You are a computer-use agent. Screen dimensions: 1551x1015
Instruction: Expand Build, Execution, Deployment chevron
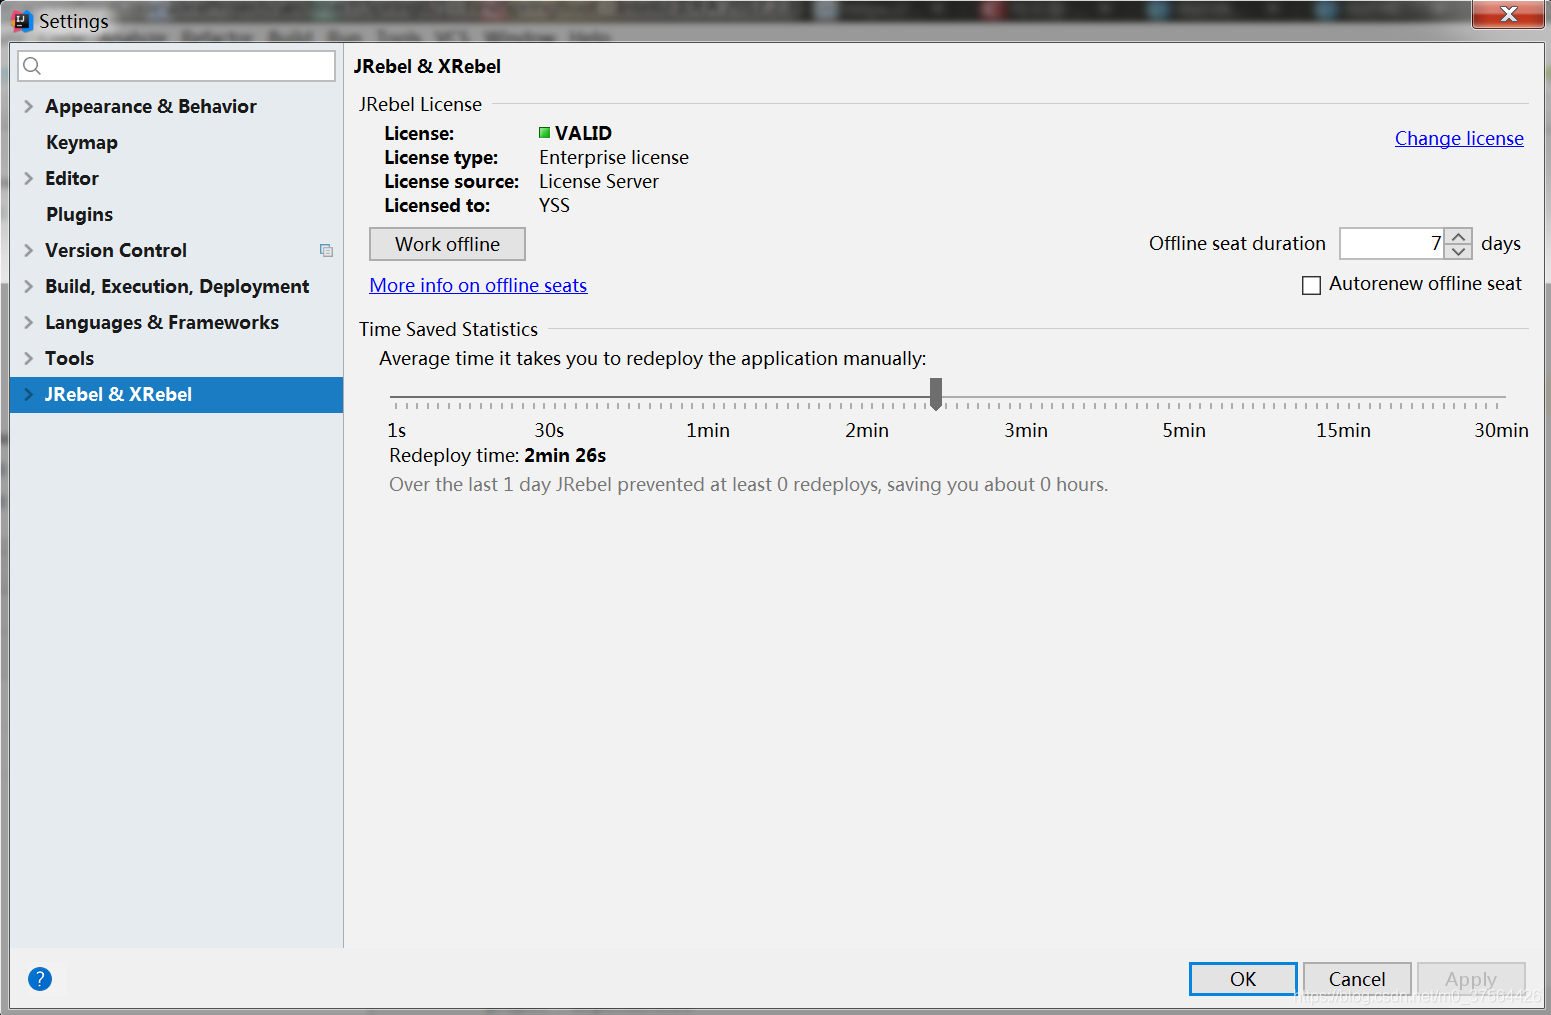(28, 286)
